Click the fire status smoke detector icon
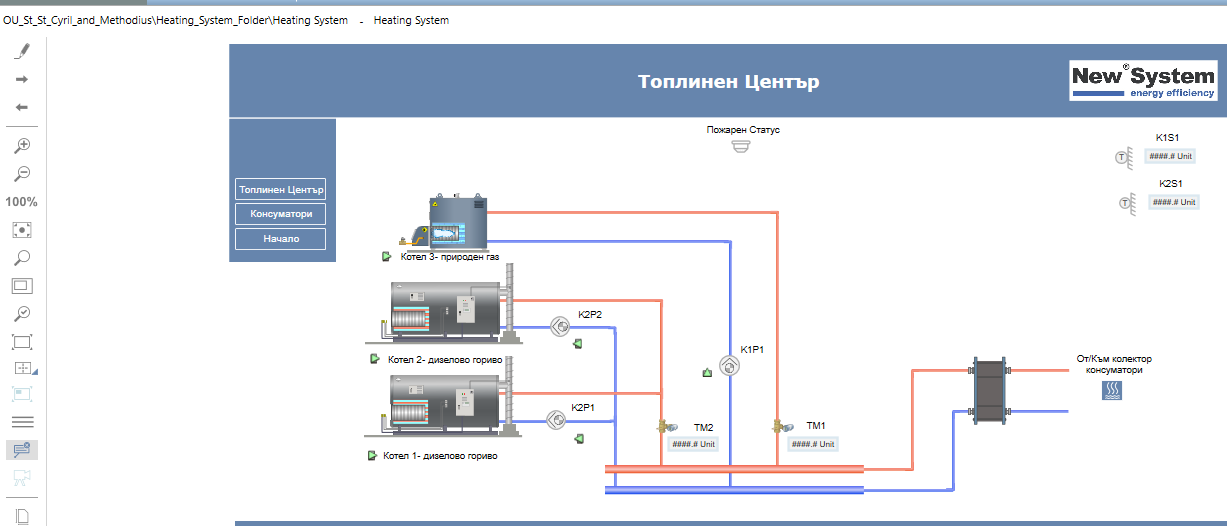This screenshot has width=1227, height=526. [x=740, y=146]
